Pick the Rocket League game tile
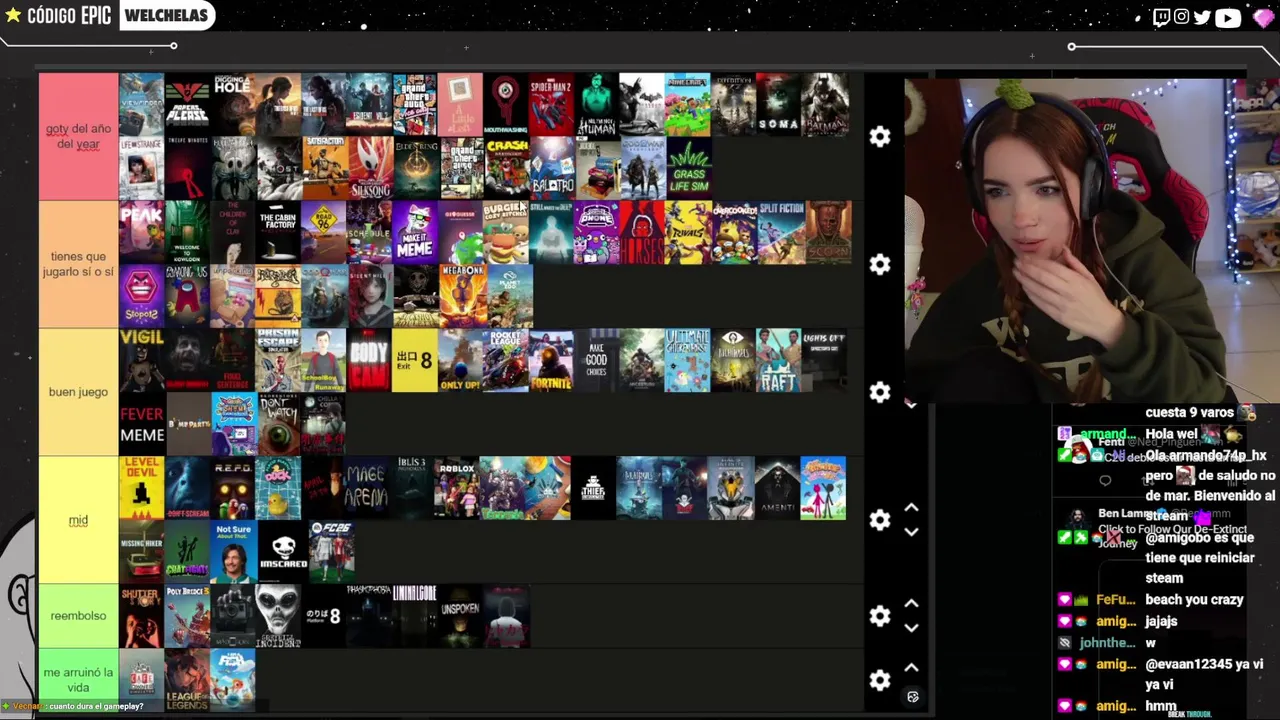 click(x=505, y=360)
